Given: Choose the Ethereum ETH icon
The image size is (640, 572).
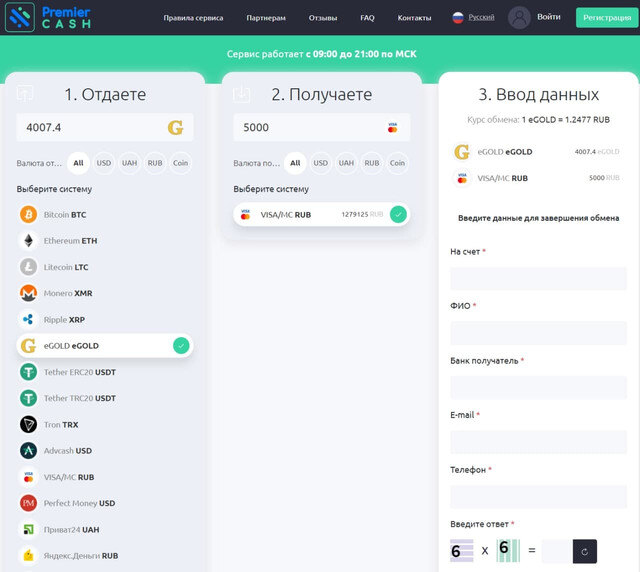Looking at the screenshot, I should (28, 241).
